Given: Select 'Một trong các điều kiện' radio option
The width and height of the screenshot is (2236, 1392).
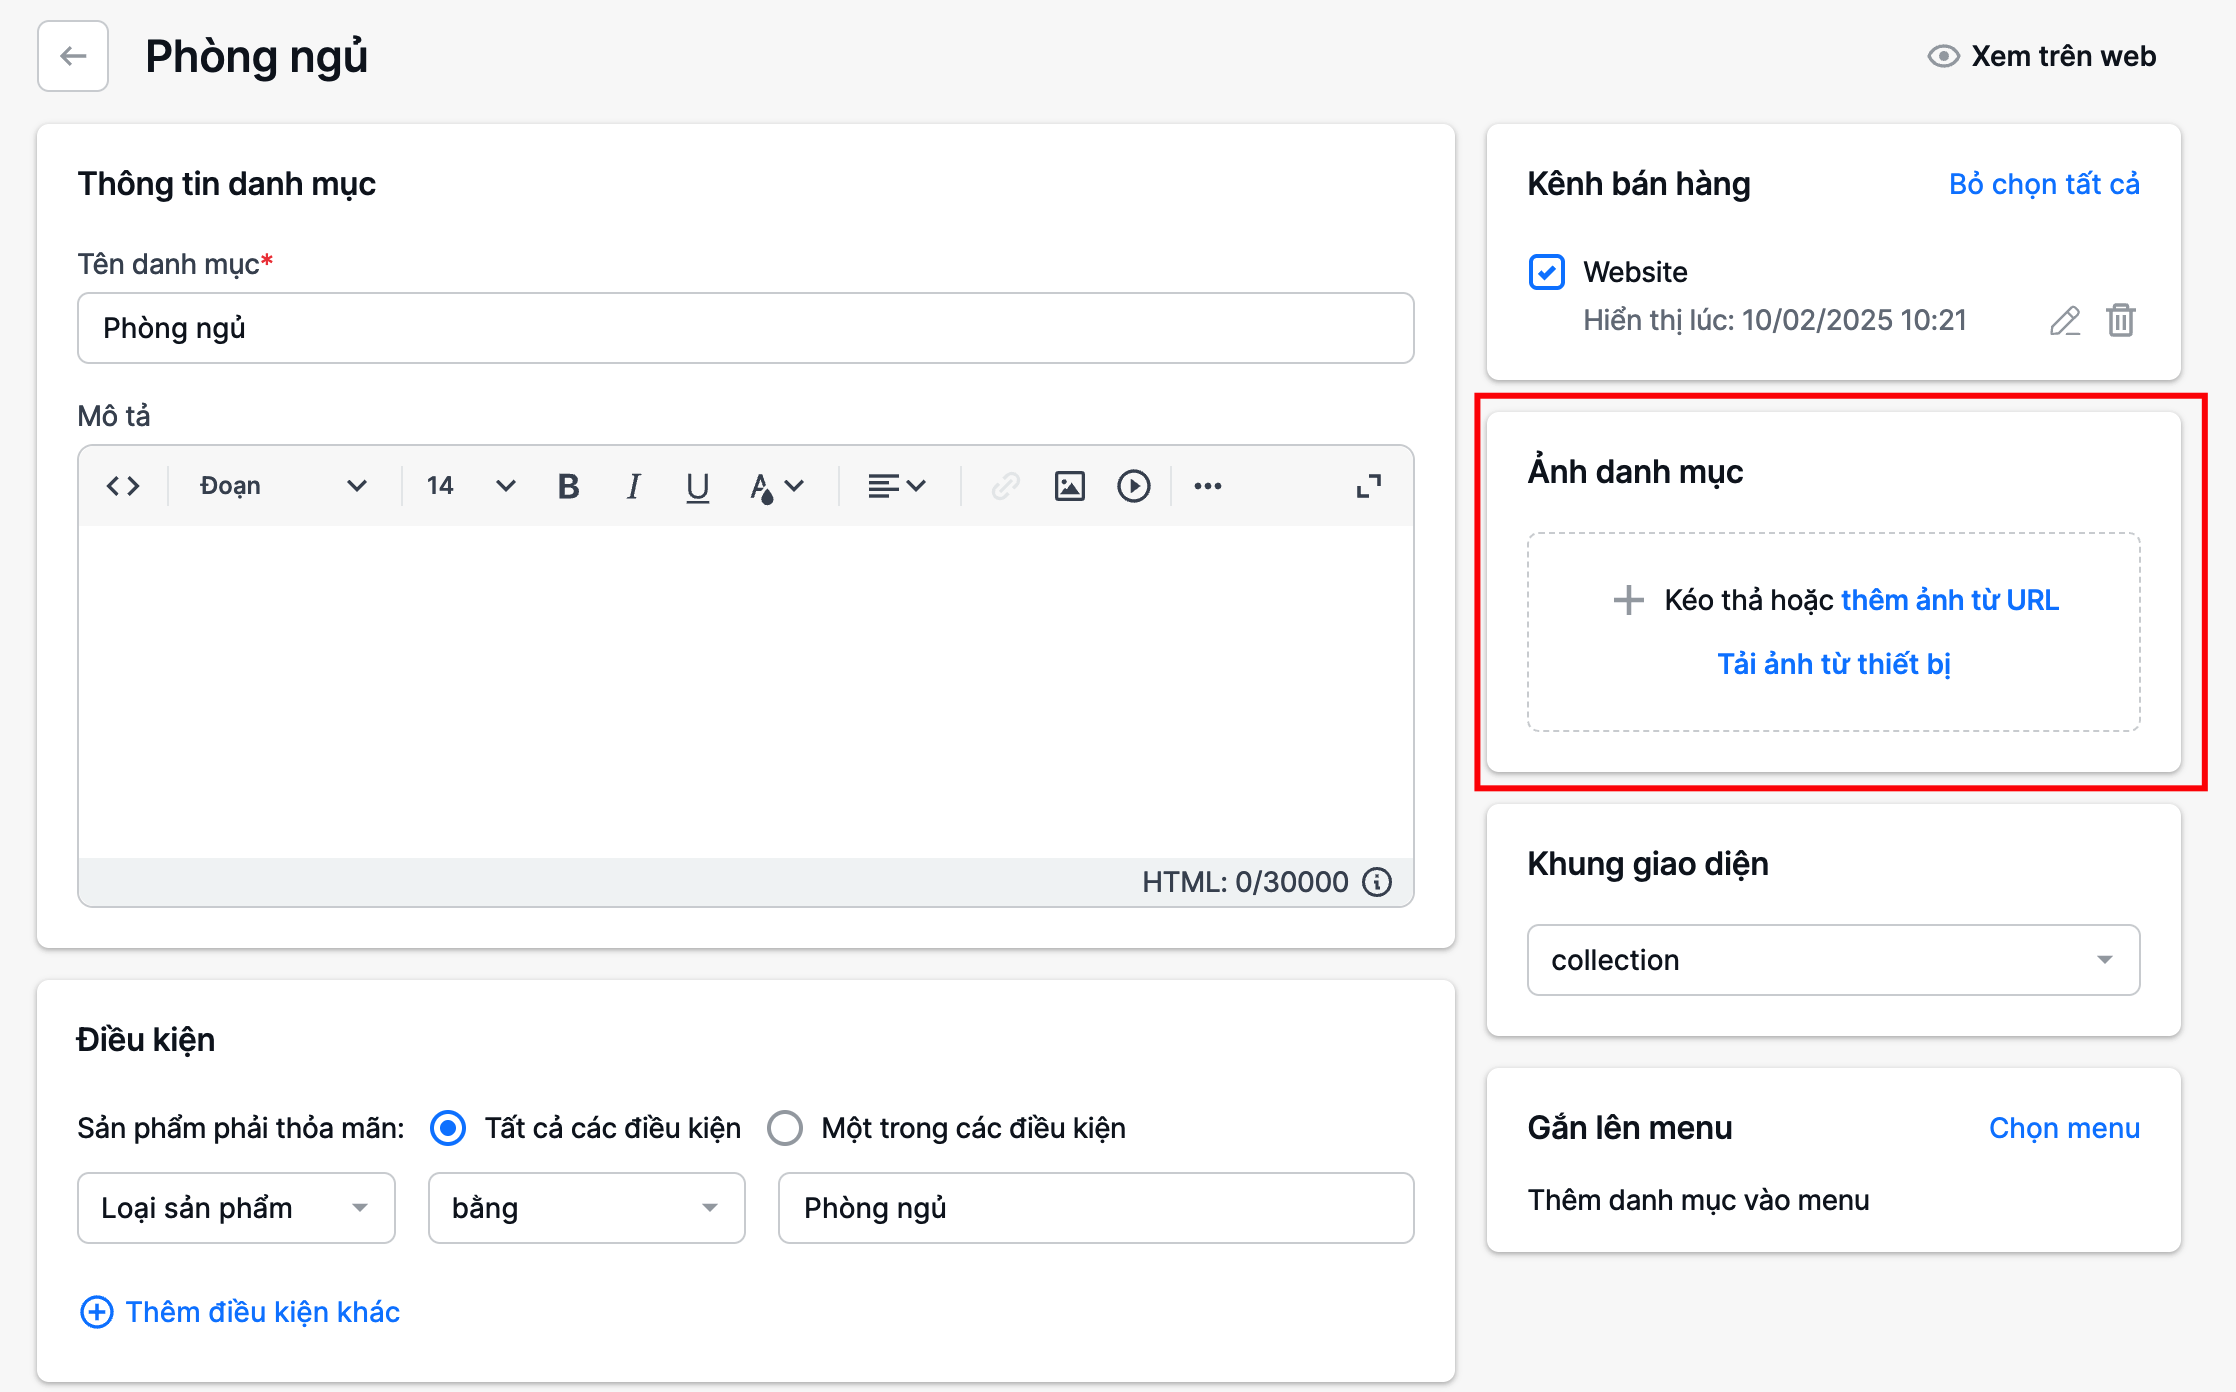Looking at the screenshot, I should point(785,1128).
